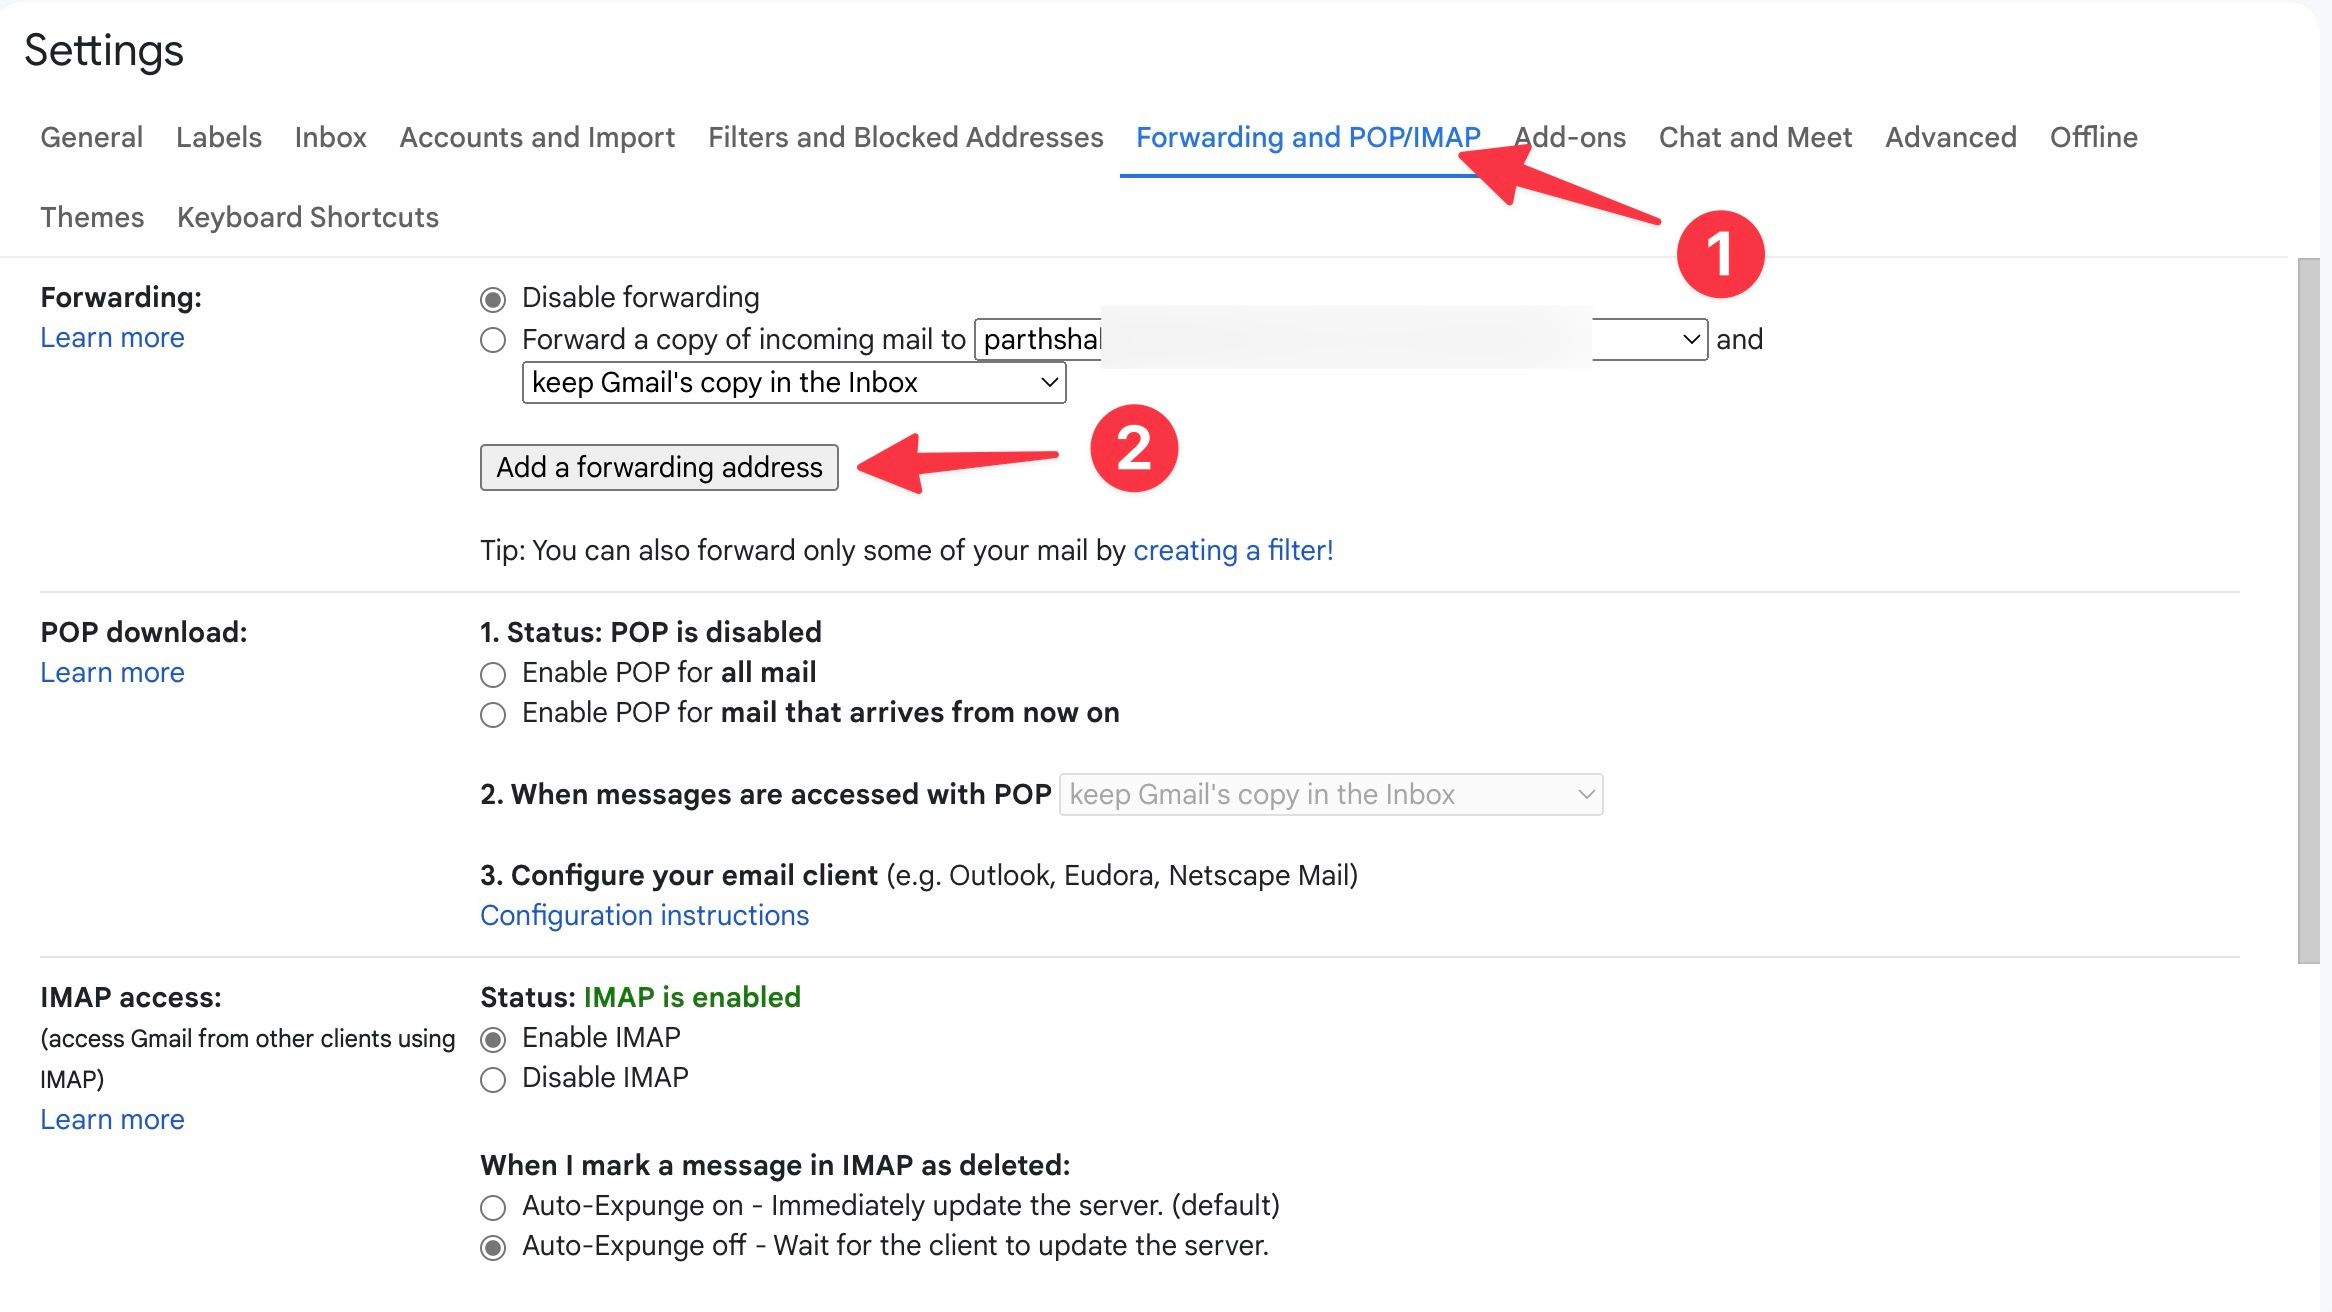
Task: Open the Themes settings tab
Action: click(91, 217)
